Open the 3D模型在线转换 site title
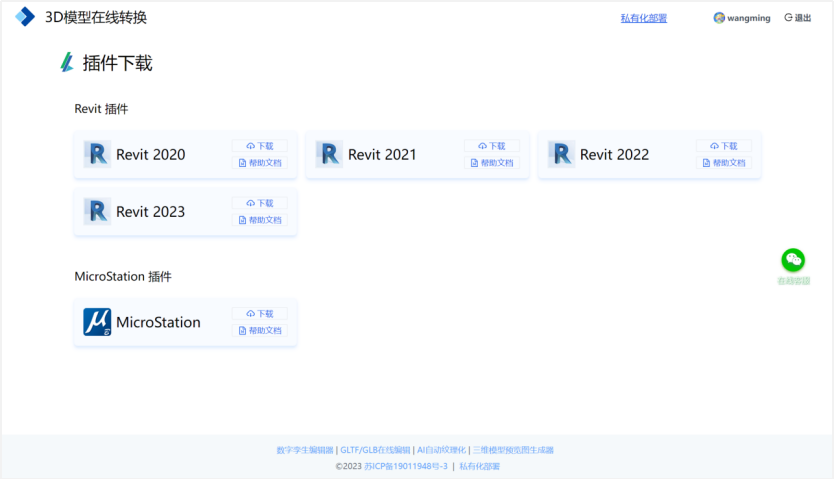 coord(96,18)
